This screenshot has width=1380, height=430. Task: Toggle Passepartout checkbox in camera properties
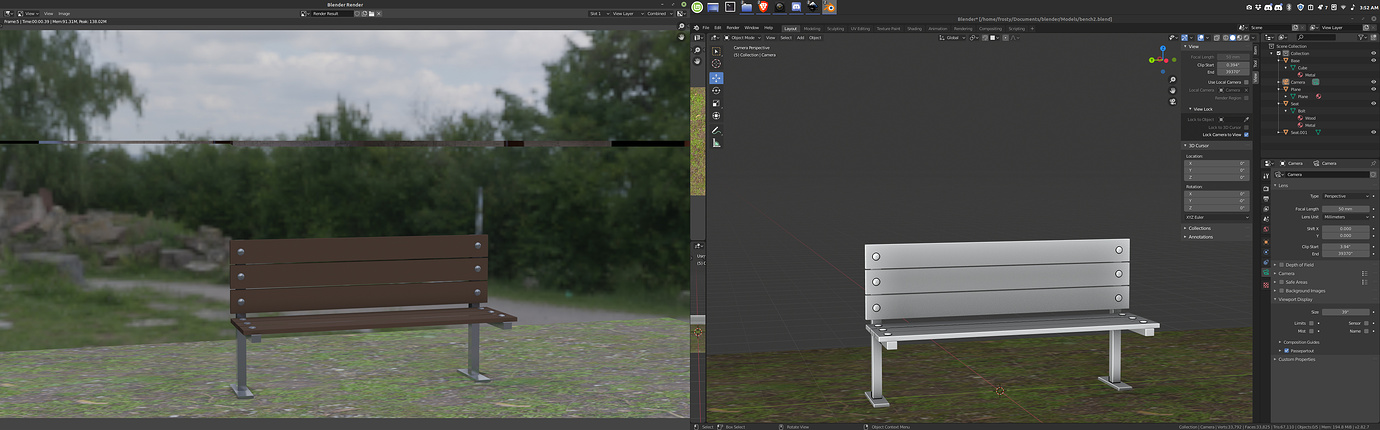1286,350
